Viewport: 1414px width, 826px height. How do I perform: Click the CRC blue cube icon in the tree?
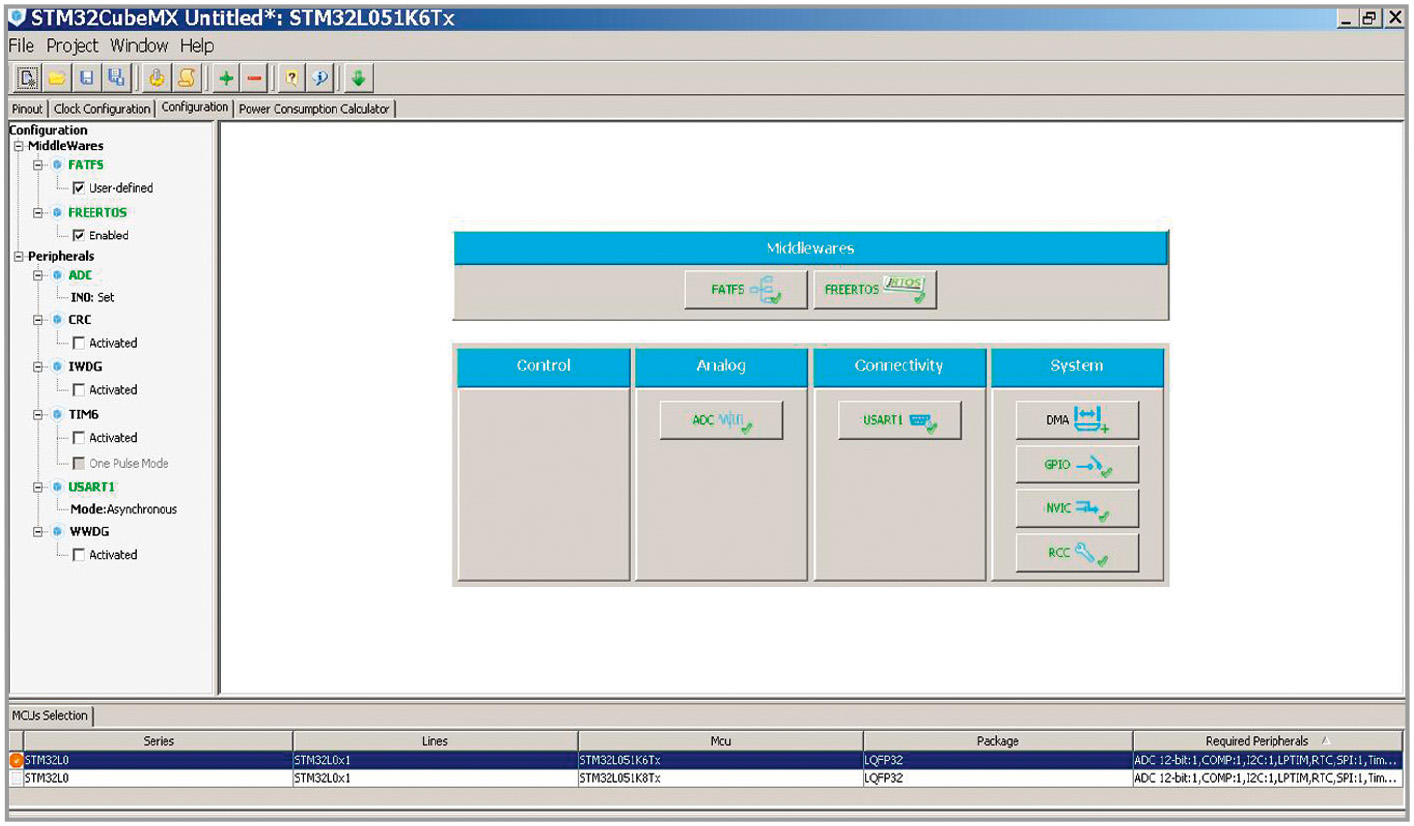[x=57, y=320]
